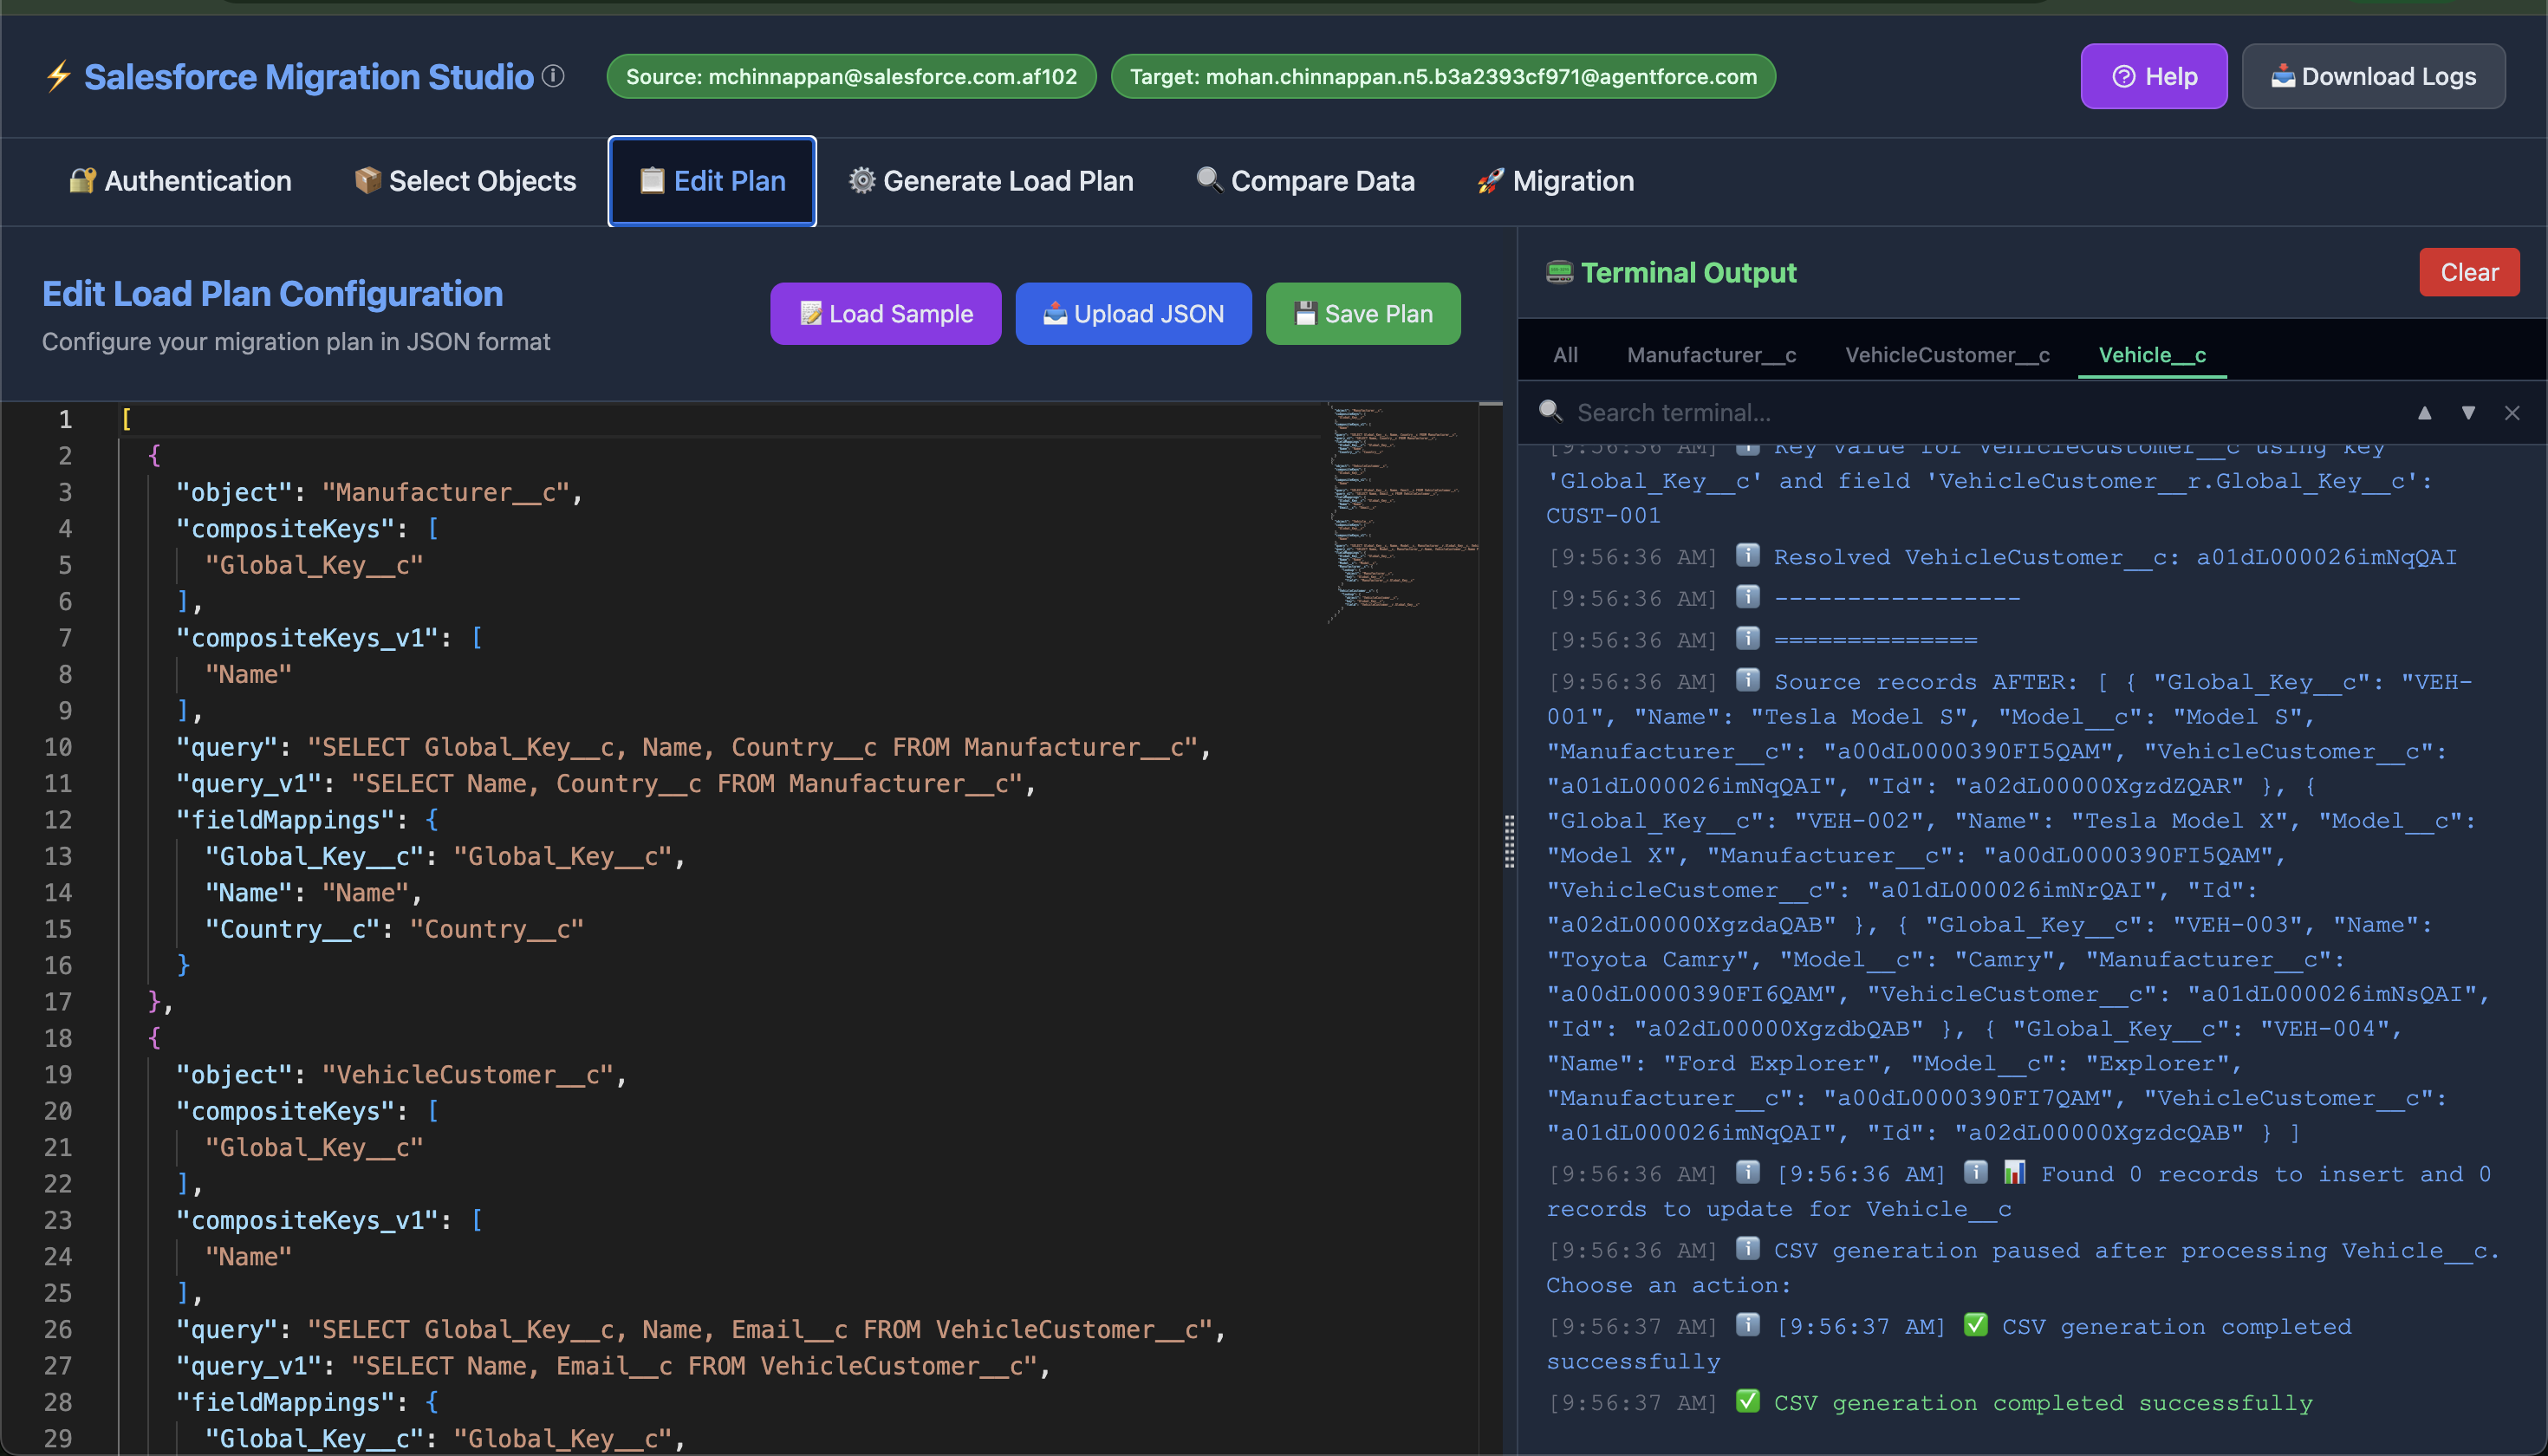This screenshot has height=1456, width=2548.
Task: Click the magnifier icon on Compare Data
Action: click(1210, 180)
